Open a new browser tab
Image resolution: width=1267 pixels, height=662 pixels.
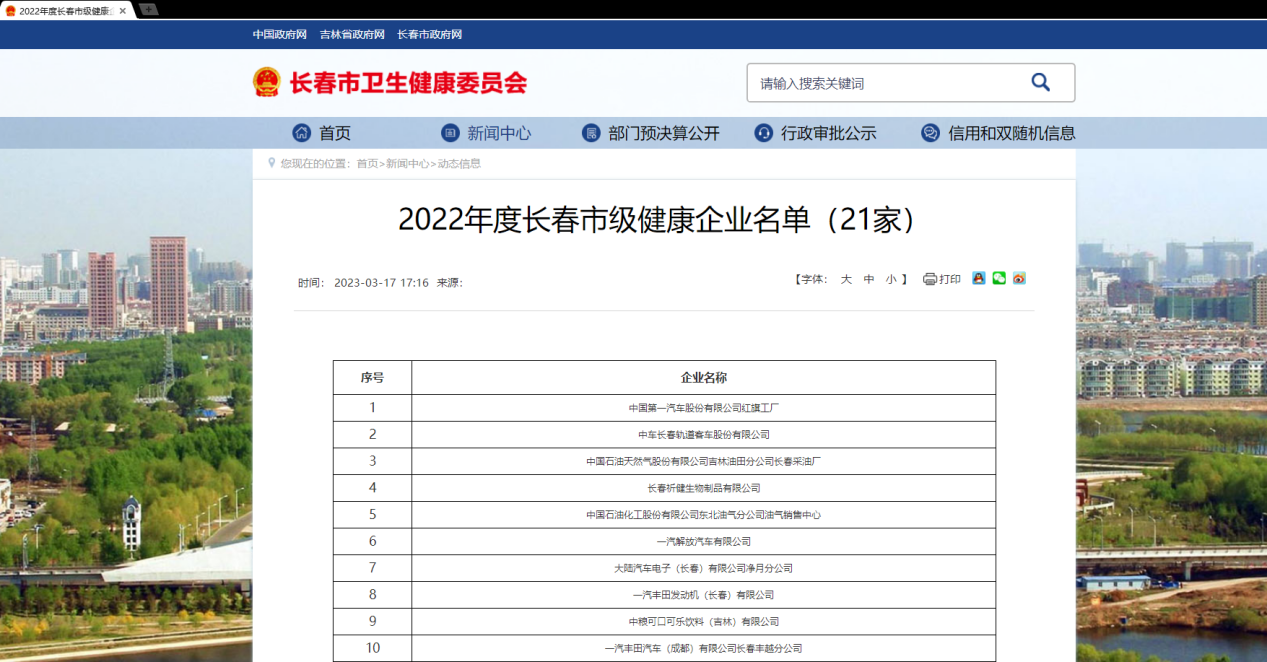tap(147, 10)
